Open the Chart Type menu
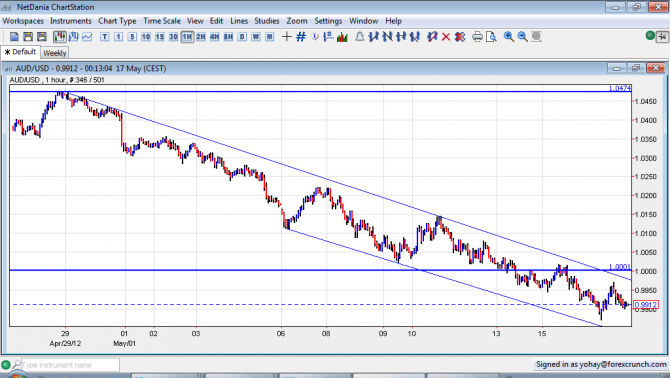Viewport: 670px width, 378px height. pos(117,21)
